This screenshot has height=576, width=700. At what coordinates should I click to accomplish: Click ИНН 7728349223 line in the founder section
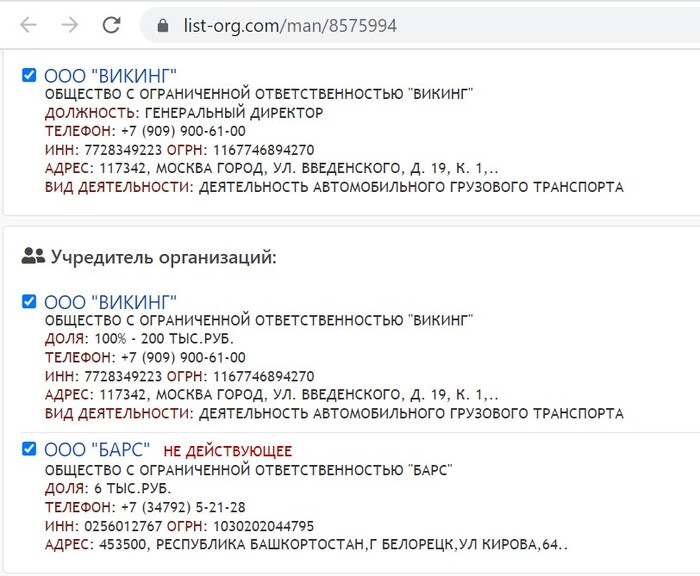point(179,376)
